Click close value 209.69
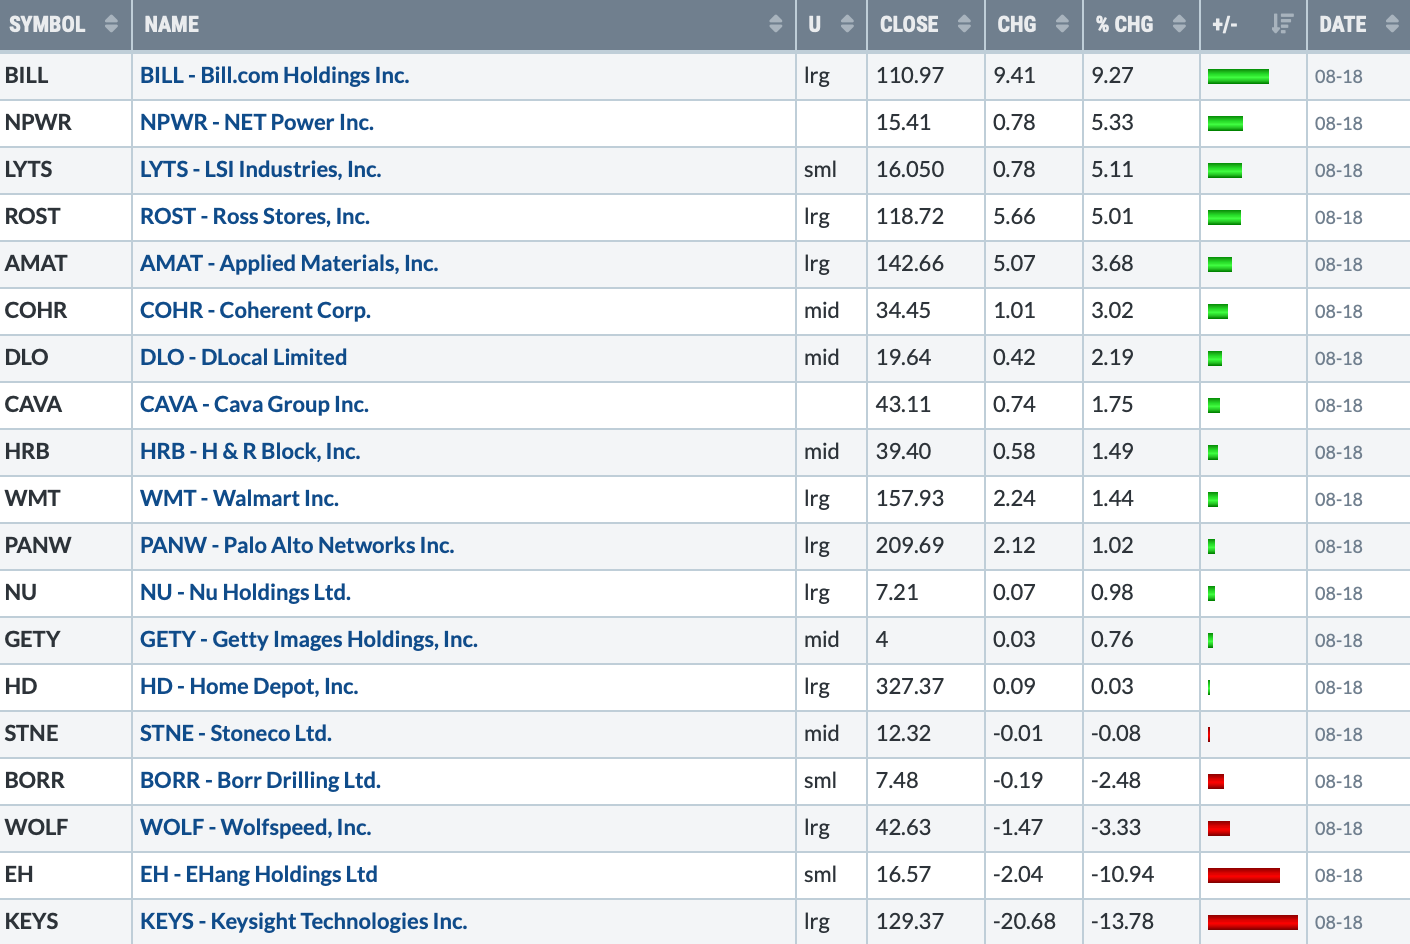 tap(910, 545)
